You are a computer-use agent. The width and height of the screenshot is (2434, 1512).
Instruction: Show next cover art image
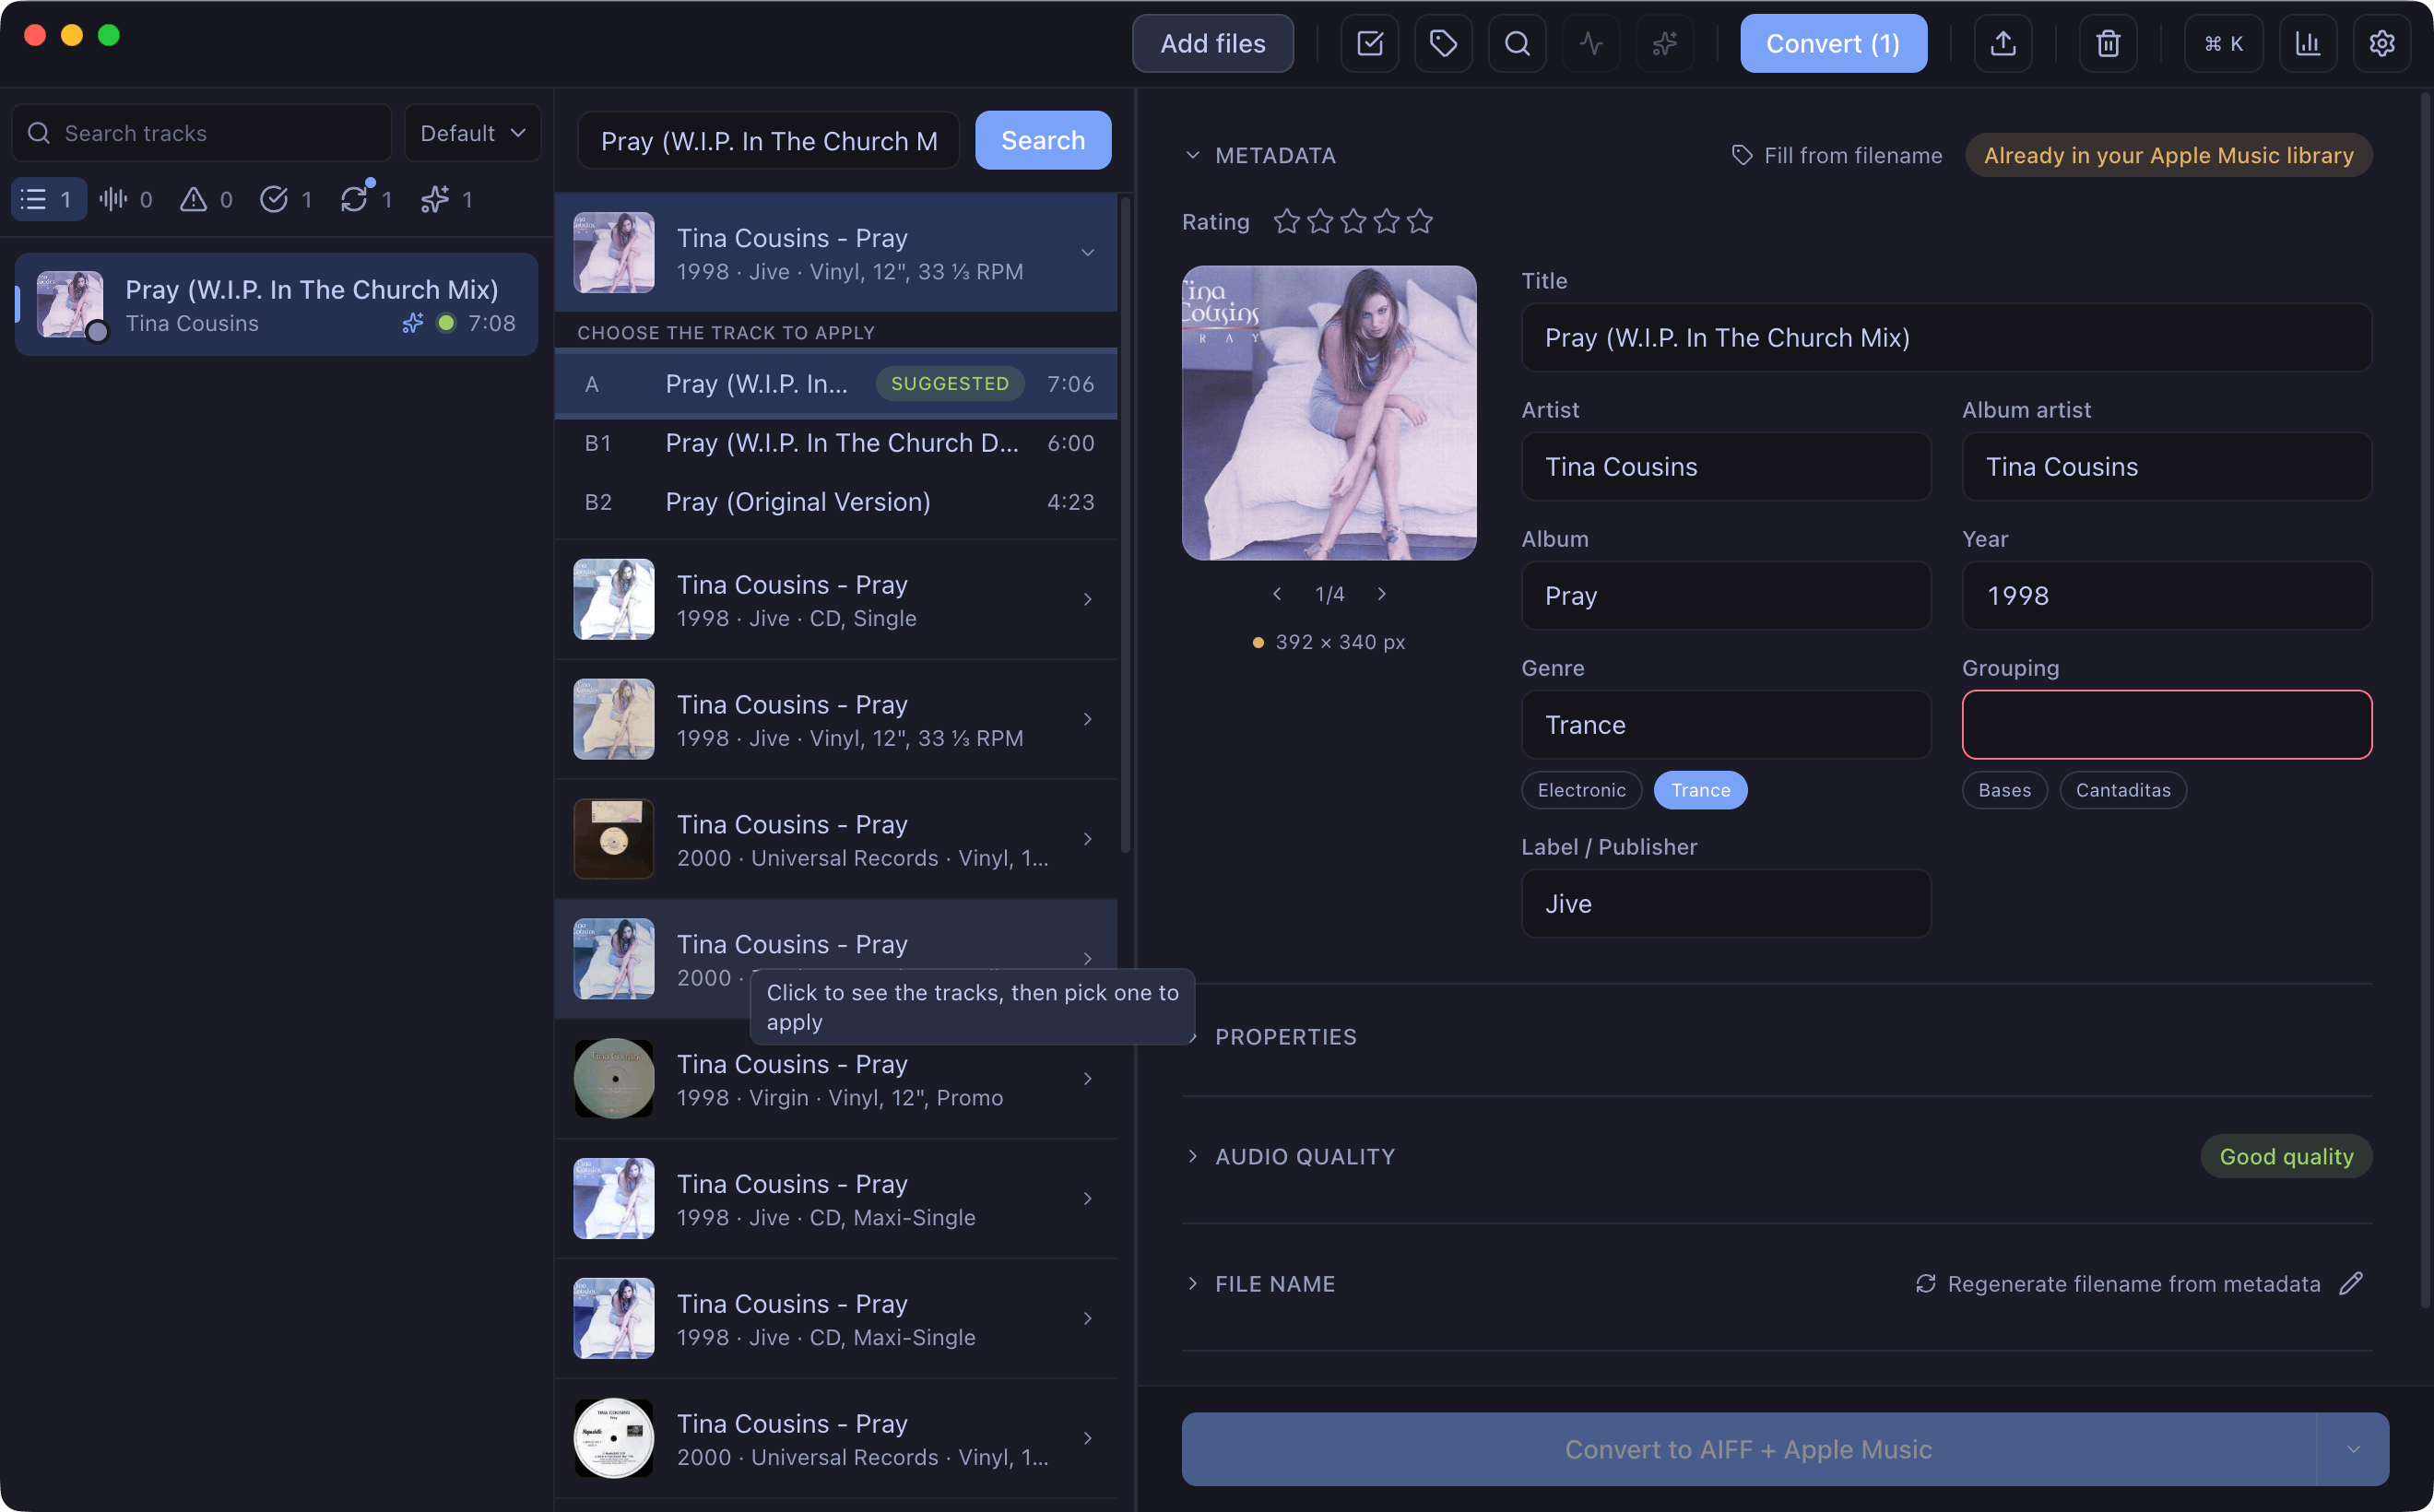click(1382, 594)
